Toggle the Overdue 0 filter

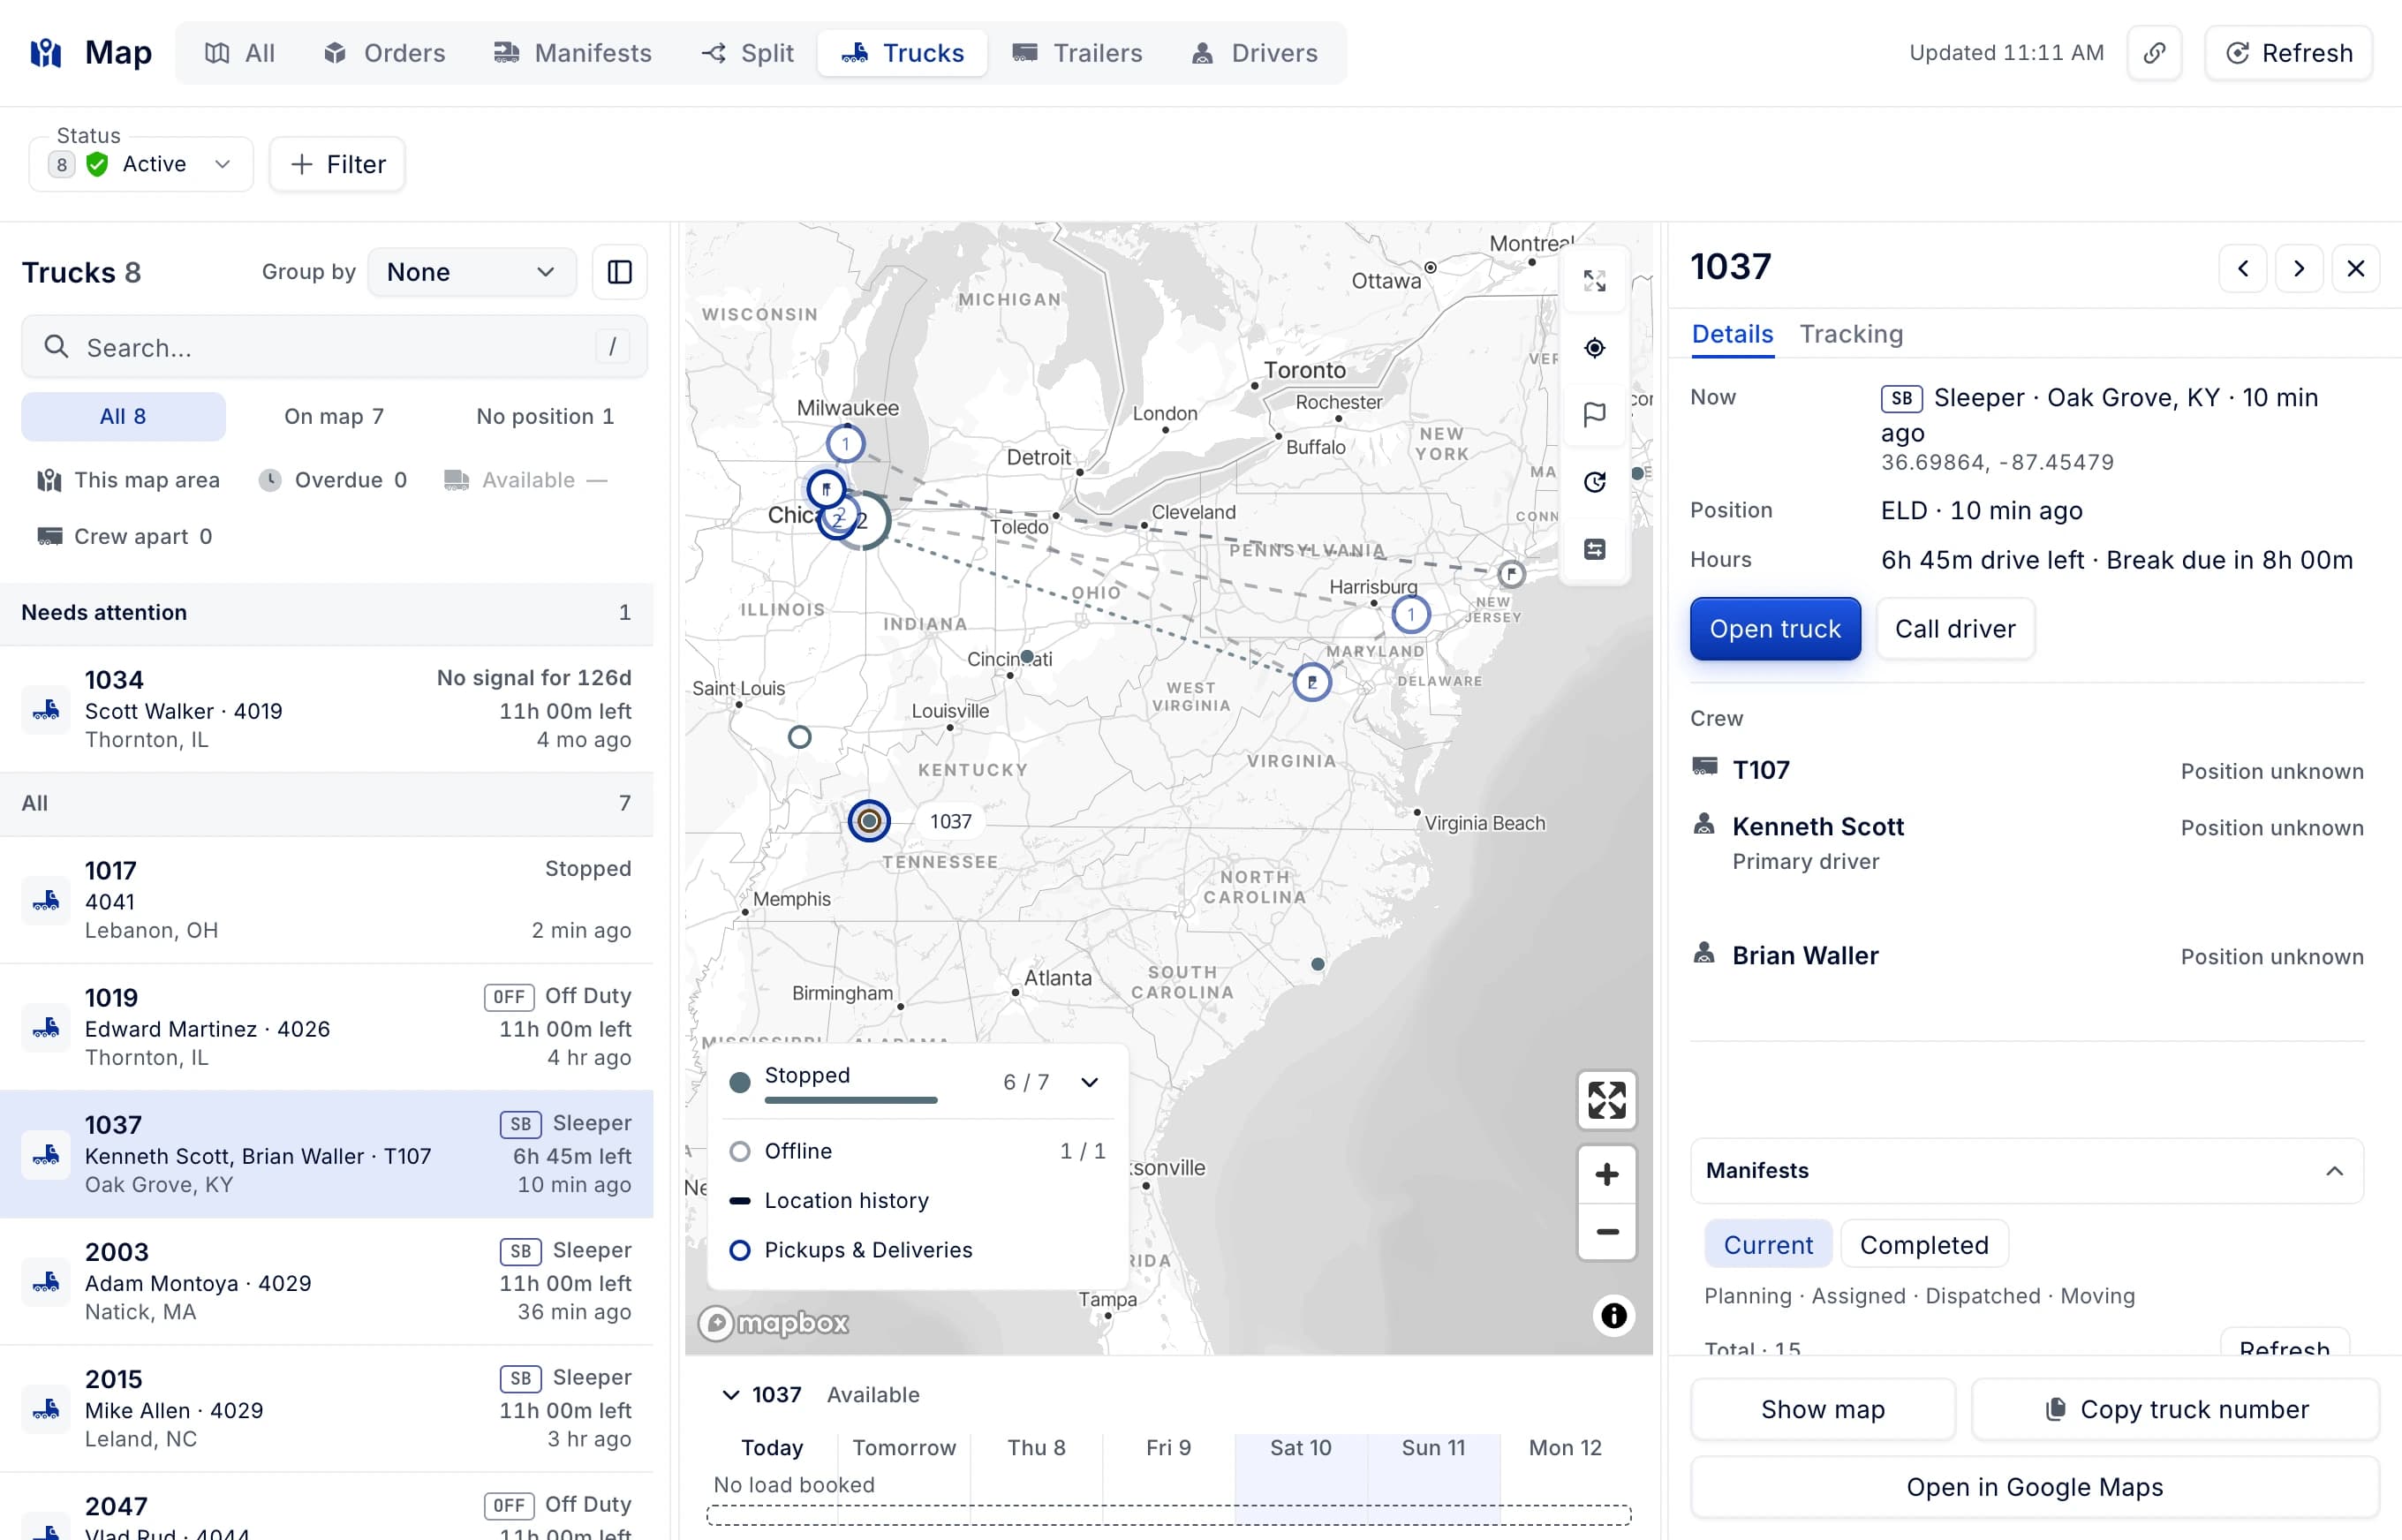(333, 480)
